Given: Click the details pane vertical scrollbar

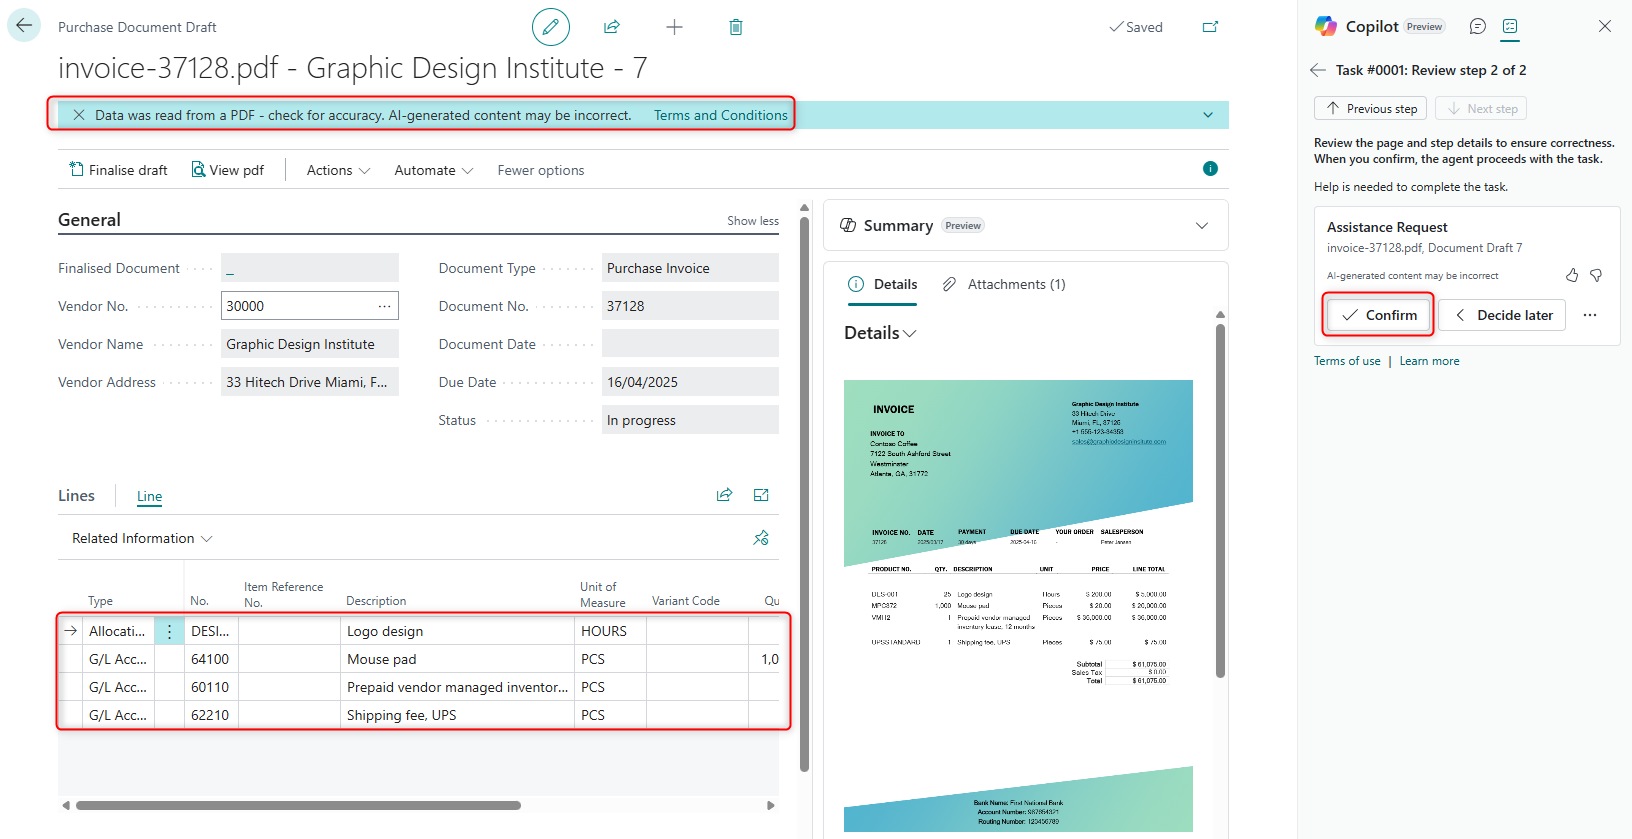Looking at the screenshot, I should 1220,500.
